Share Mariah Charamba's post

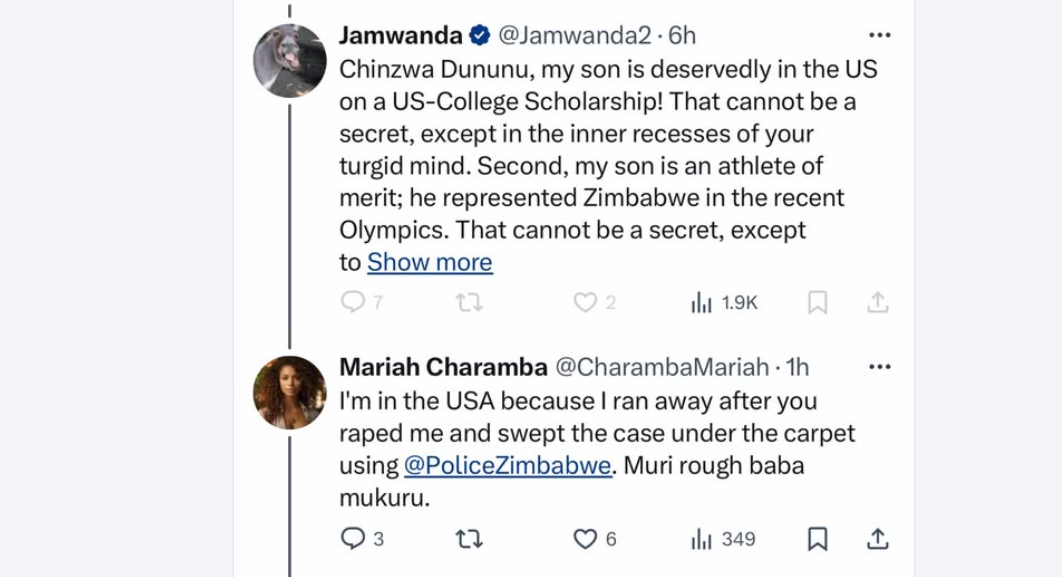tap(877, 539)
